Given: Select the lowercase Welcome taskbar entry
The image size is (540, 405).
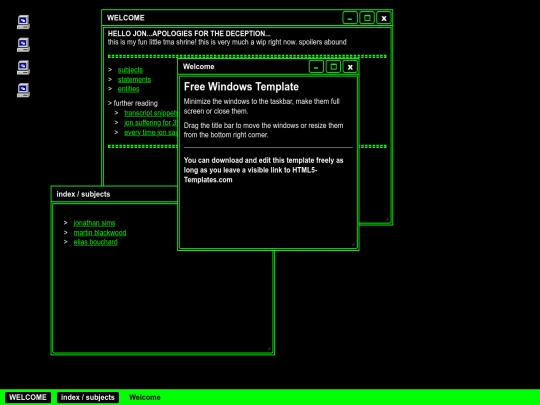Looking at the screenshot, I should coord(145,397).
